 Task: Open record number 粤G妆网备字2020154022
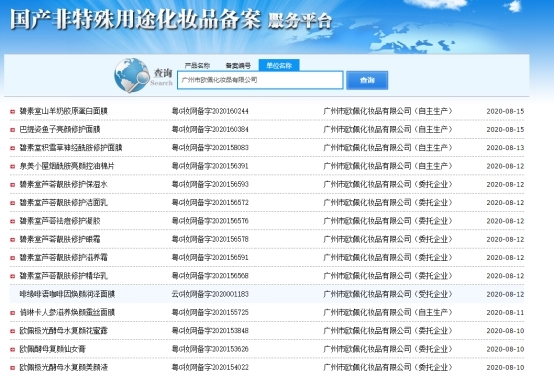coord(210,367)
